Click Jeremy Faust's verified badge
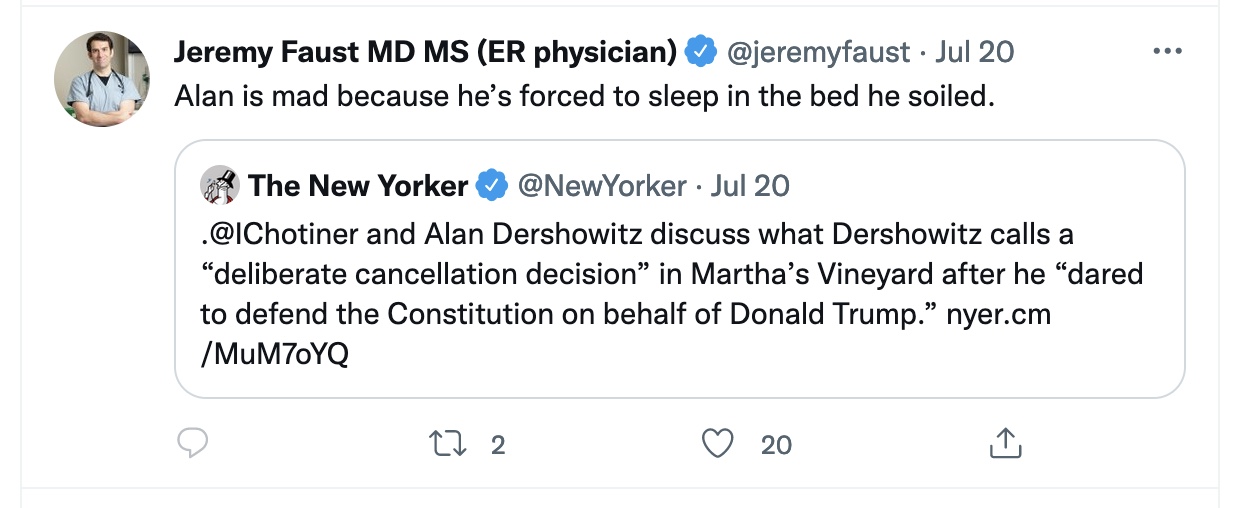The width and height of the screenshot is (1242, 508). click(701, 51)
